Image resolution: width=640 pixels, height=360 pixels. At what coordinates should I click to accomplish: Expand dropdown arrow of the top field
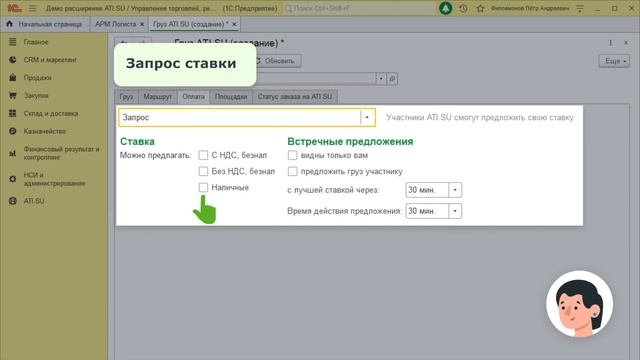click(381, 78)
